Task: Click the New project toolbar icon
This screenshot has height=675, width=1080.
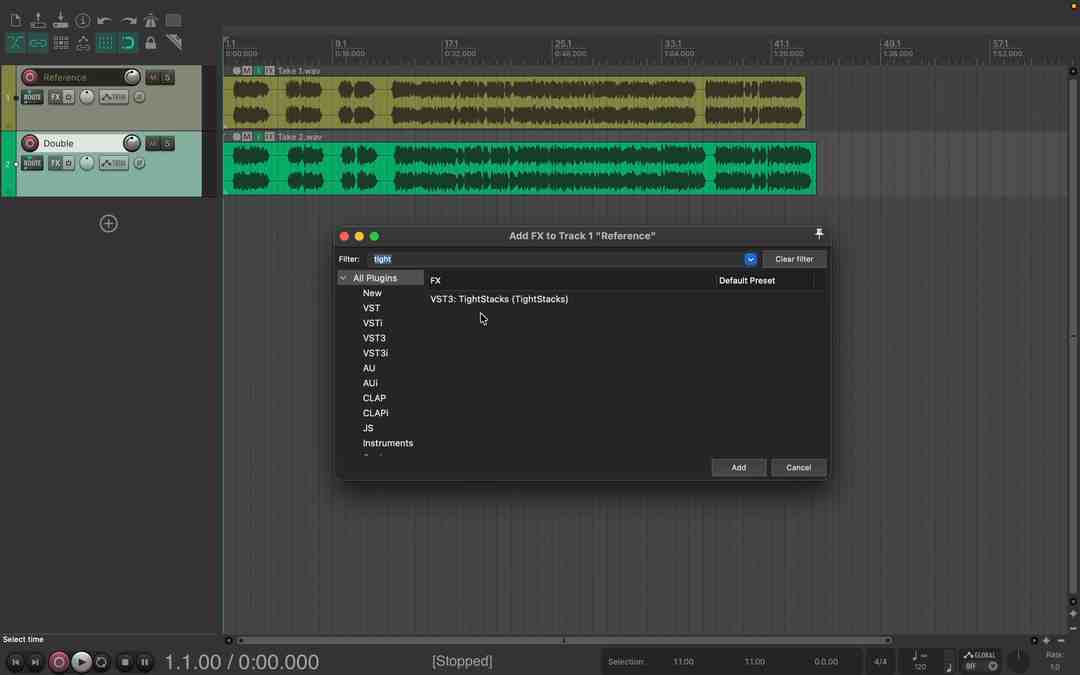Action: [16, 20]
